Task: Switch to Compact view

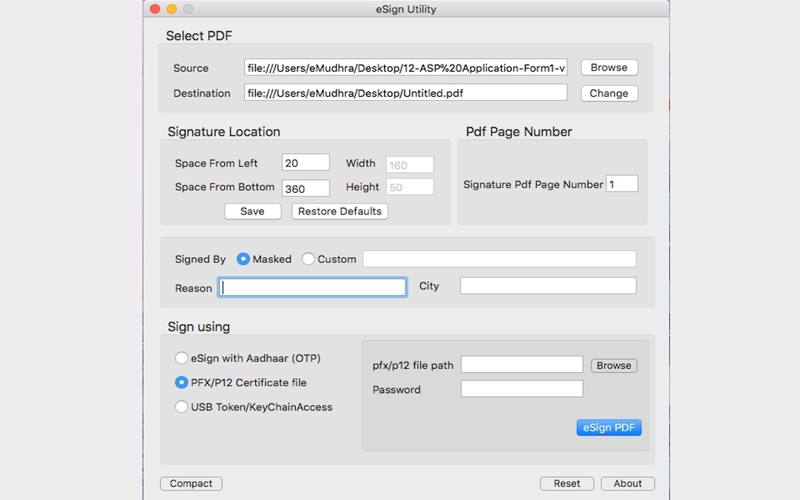Action: [191, 484]
